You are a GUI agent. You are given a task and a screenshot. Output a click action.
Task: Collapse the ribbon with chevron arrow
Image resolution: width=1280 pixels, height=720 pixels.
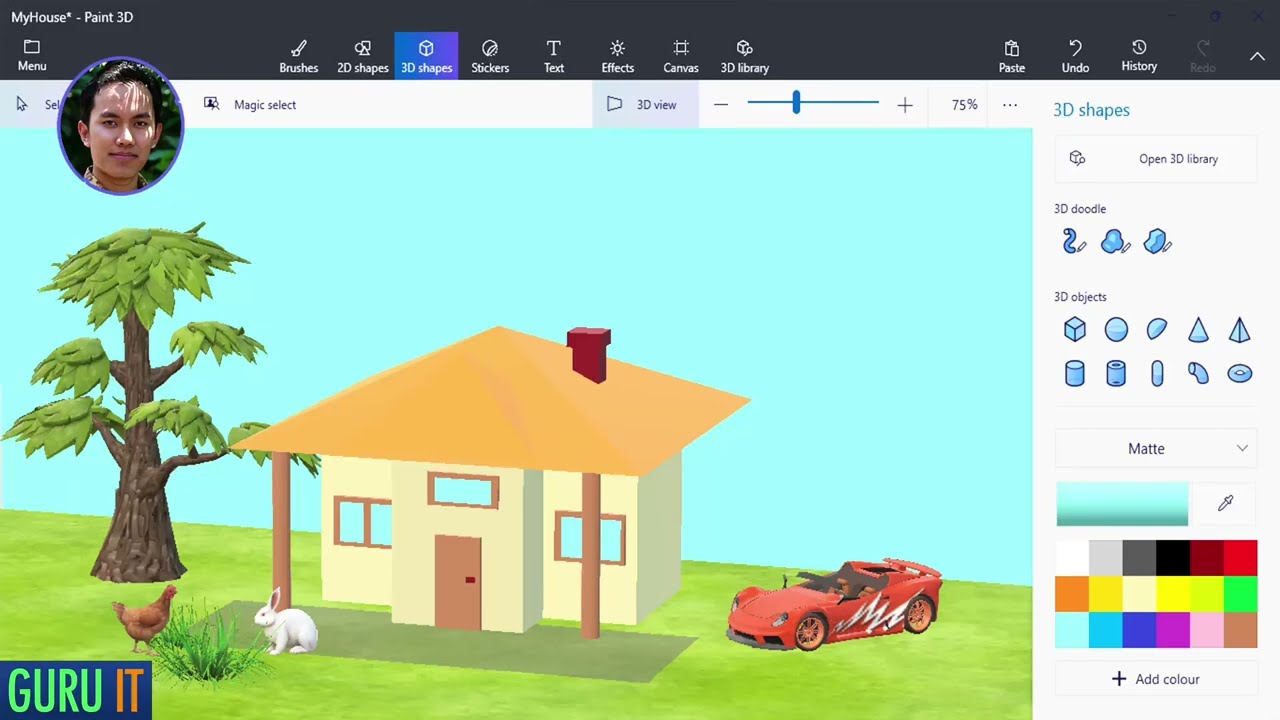pos(1257,56)
